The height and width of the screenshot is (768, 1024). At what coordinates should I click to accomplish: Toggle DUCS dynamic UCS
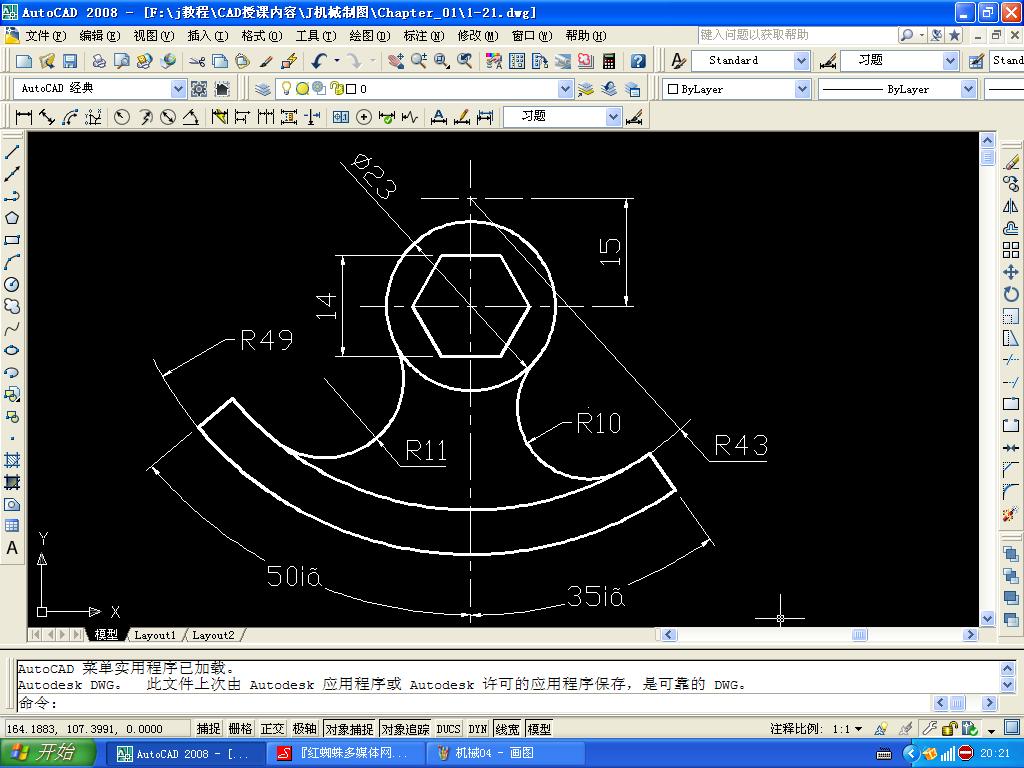448,728
